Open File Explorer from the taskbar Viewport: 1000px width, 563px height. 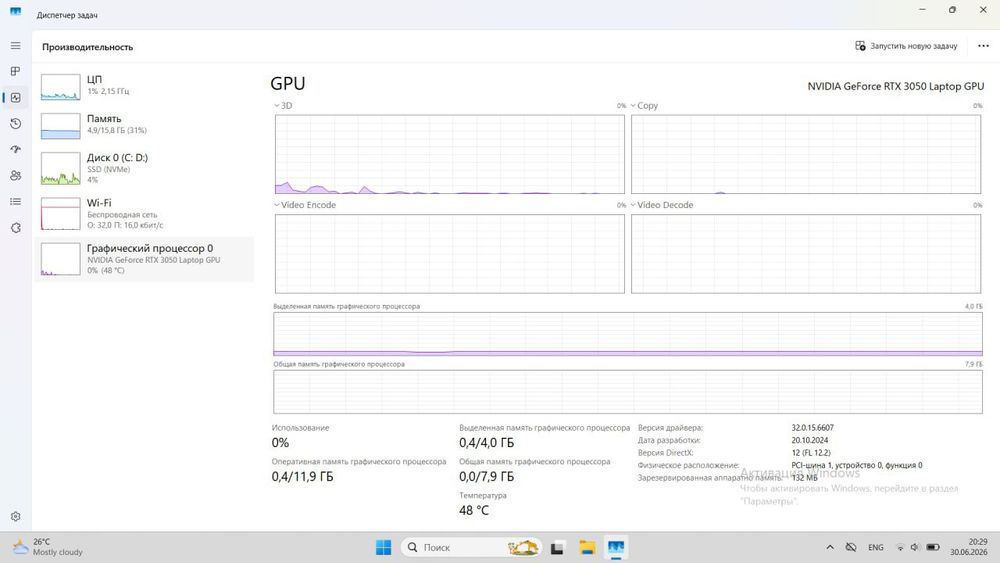coord(587,547)
